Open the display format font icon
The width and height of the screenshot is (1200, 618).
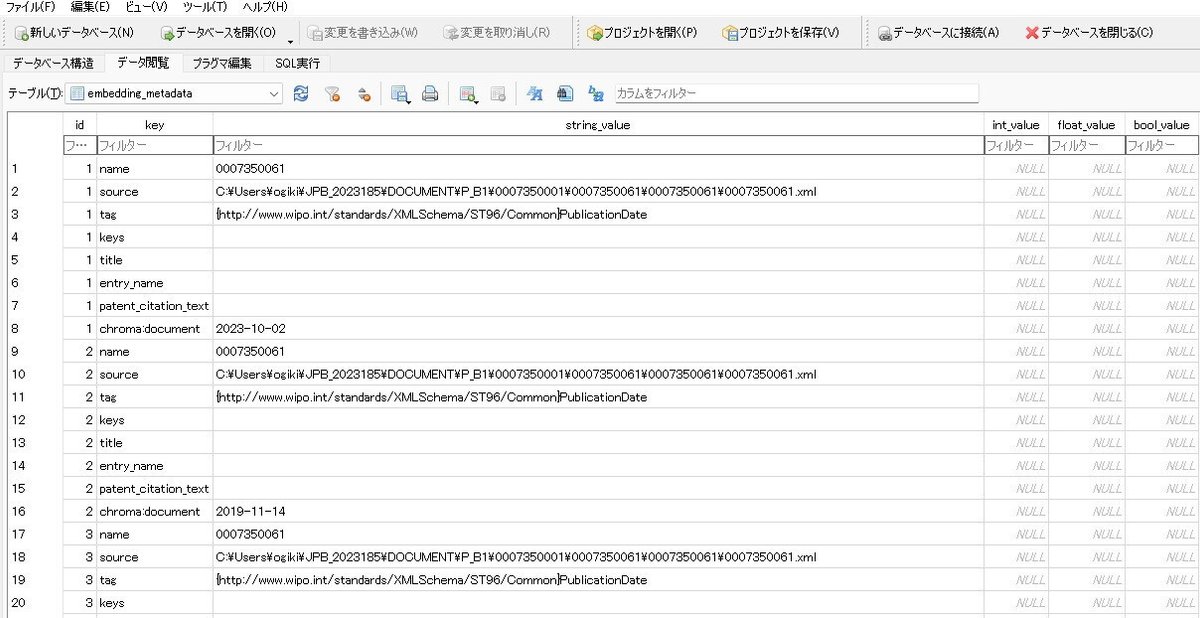pos(534,93)
